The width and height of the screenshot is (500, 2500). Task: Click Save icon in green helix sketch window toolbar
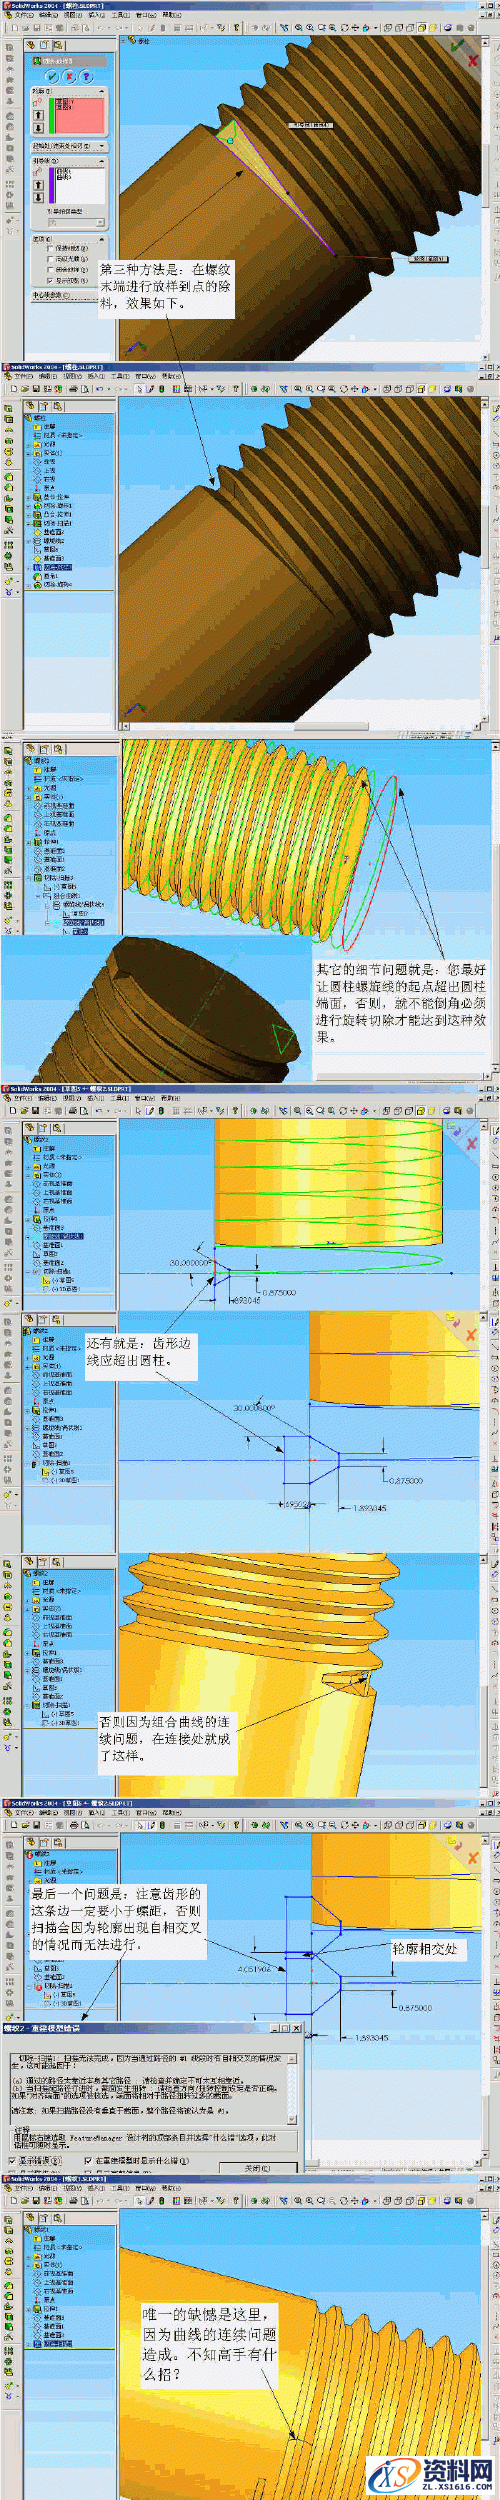[34, 1110]
